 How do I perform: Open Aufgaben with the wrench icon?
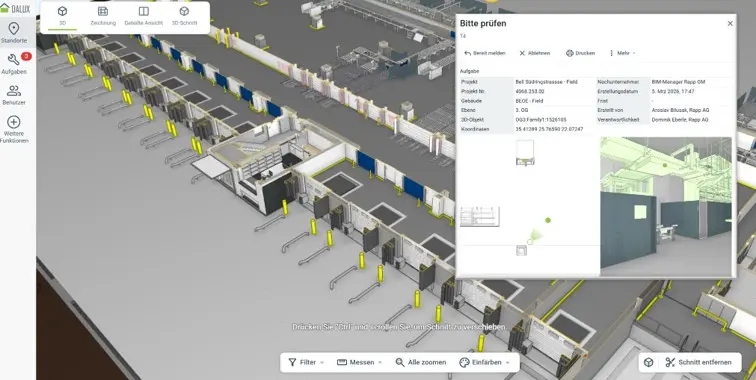[14, 64]
